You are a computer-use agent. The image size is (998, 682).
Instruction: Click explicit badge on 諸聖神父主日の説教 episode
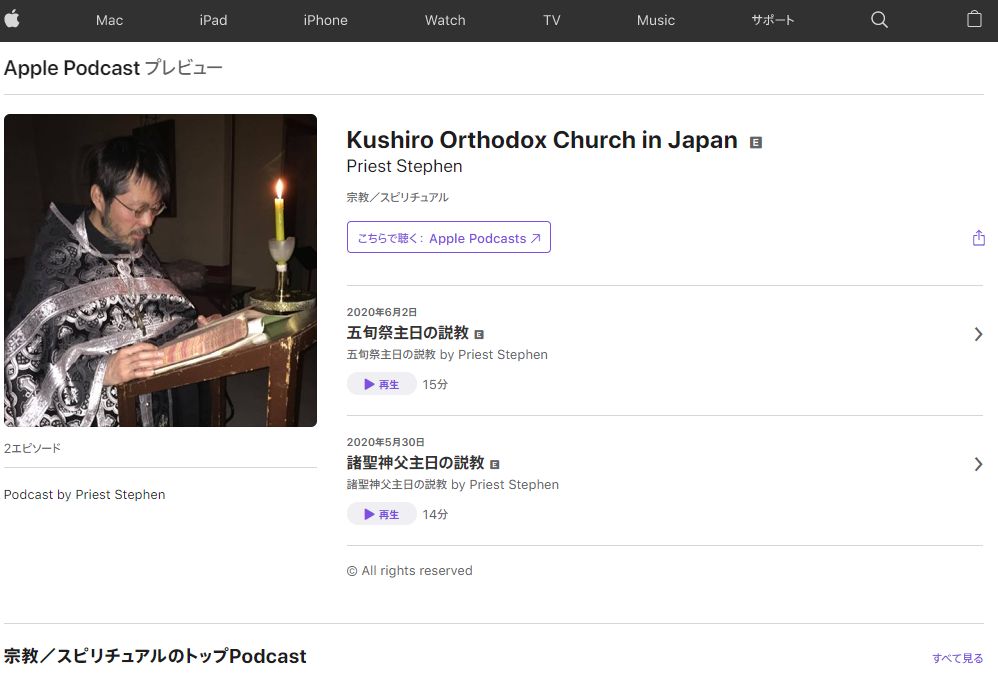tap(495, 464)
